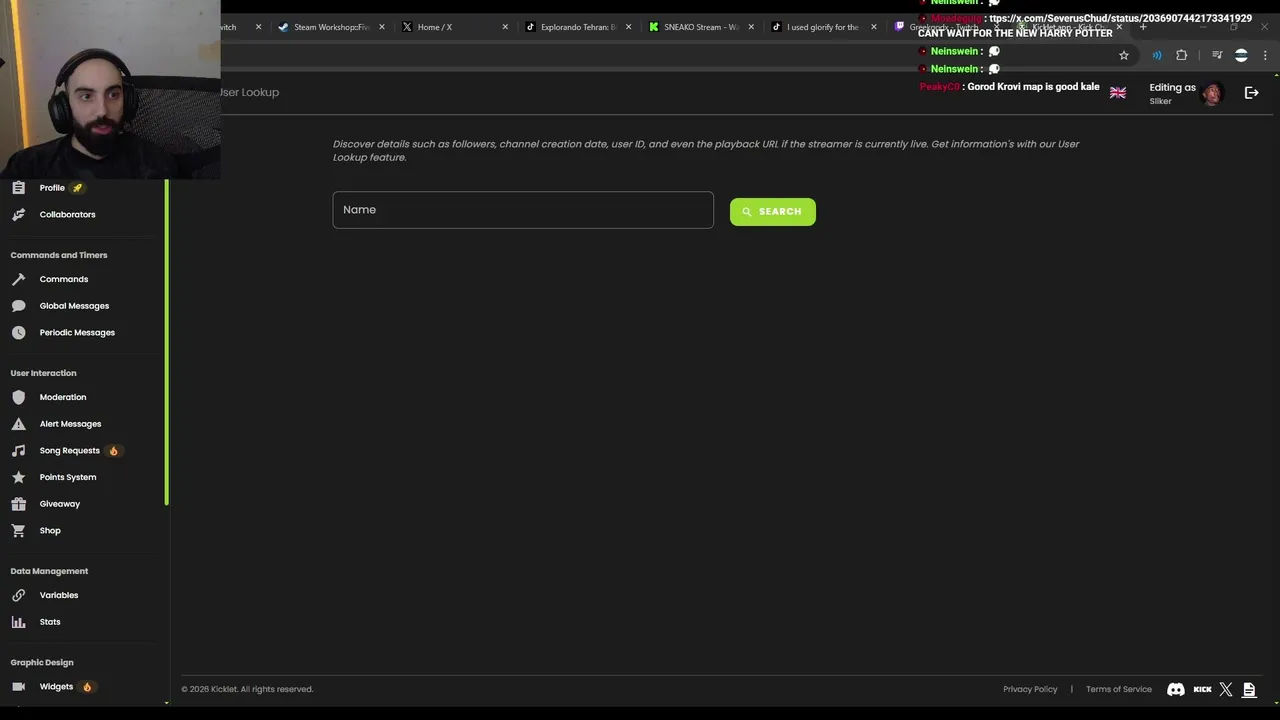Open the Privacy Policy link
The width and height of the screenshot is (1280, 720).
tap(1030, 689)
